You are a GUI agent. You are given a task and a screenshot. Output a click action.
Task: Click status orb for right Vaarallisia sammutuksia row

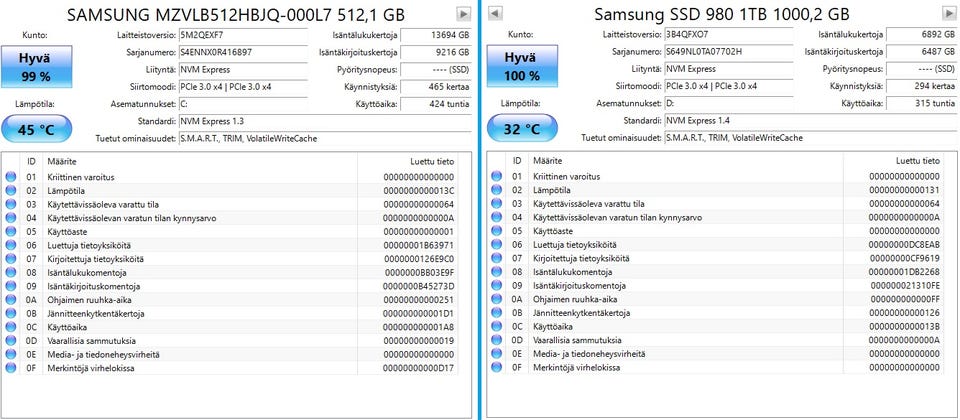coord(497,340)
